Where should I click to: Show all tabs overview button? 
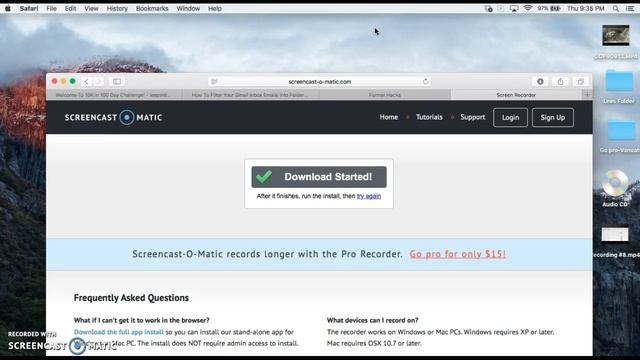pyautogui.click(x=580, y=82)
